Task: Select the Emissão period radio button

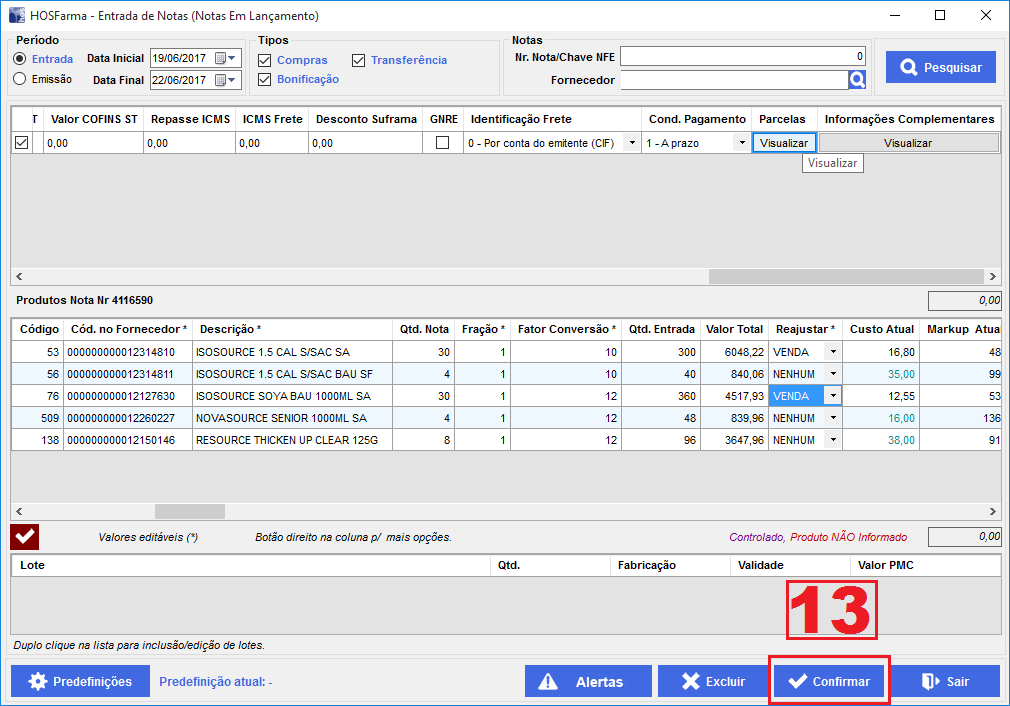Action: point(20,79)
